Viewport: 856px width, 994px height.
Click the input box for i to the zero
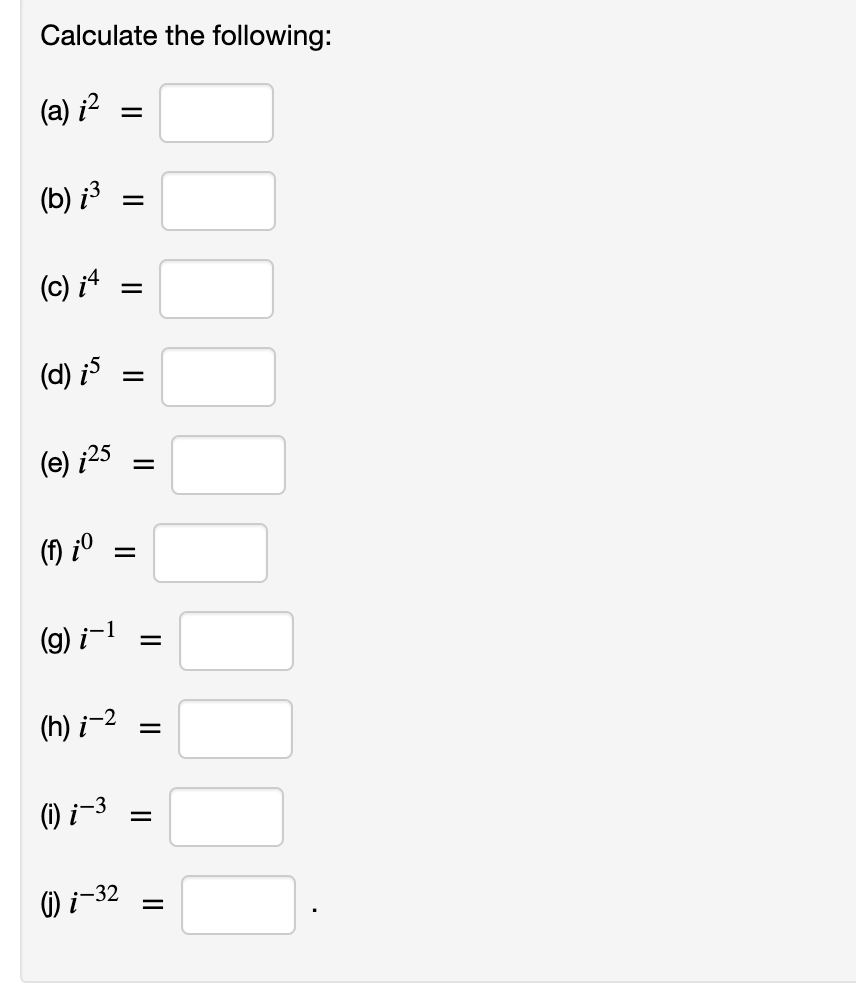[x=210, y=553]
